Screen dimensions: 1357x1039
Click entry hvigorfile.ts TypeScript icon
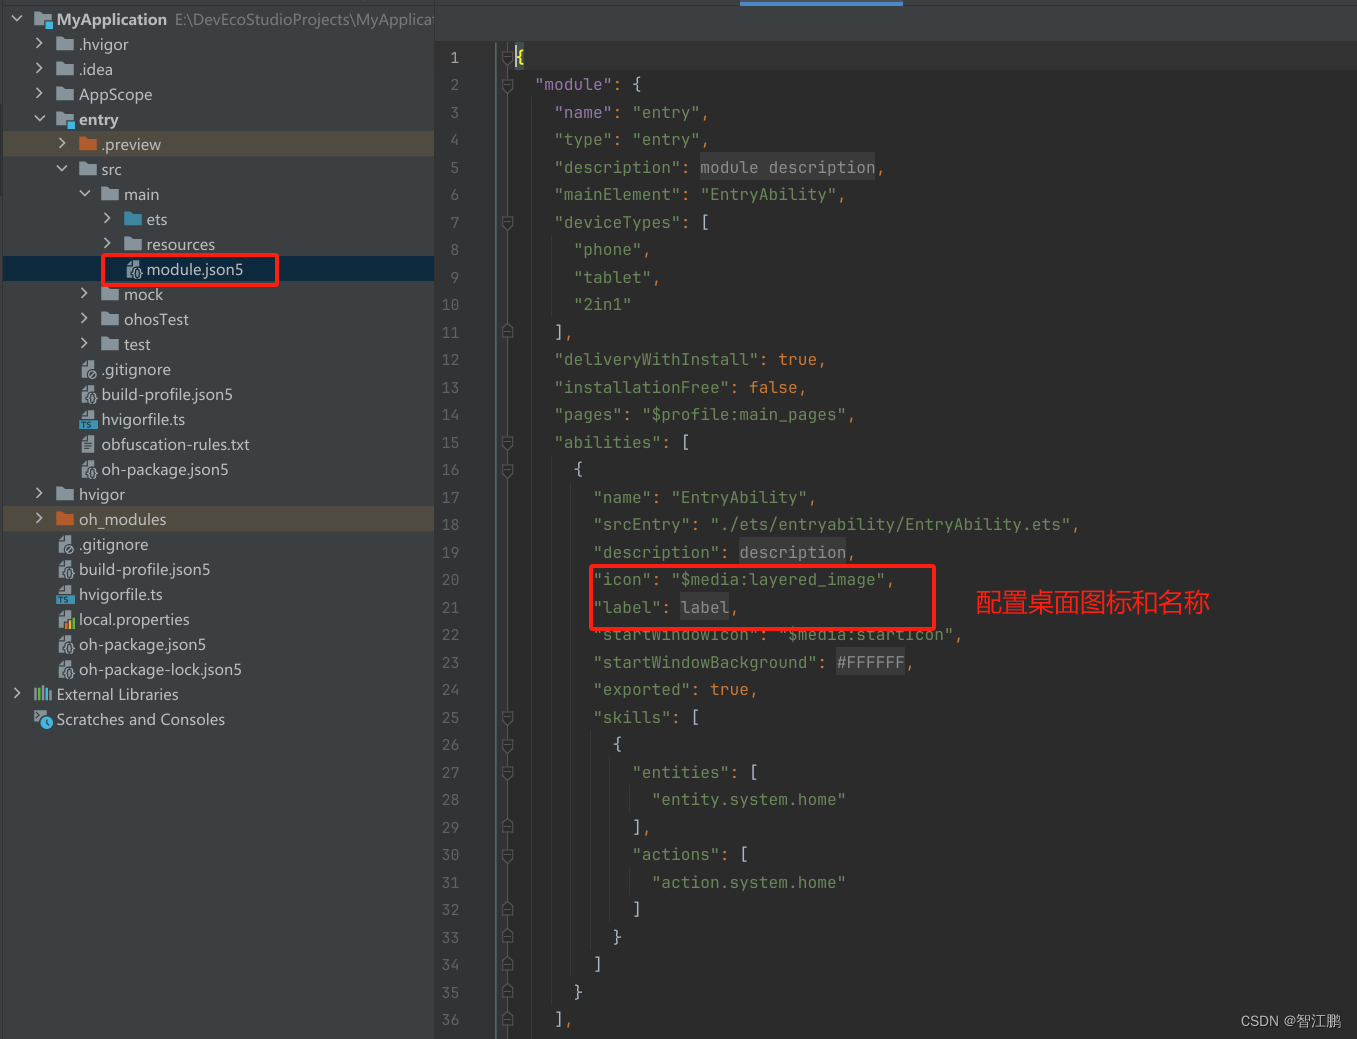(88, 419)
